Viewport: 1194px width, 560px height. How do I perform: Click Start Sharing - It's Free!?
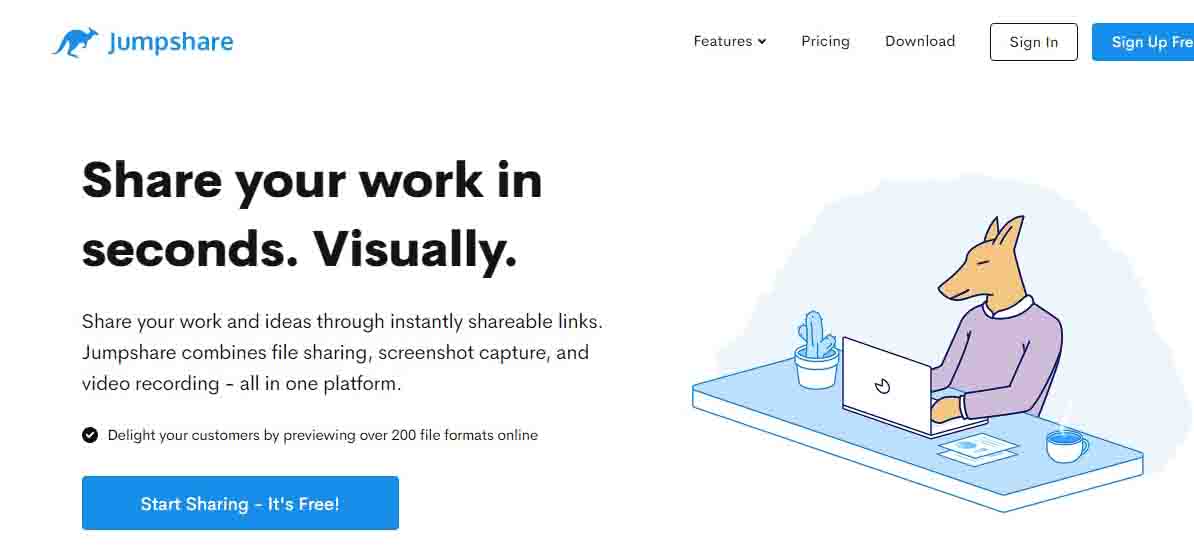(240, 503)
